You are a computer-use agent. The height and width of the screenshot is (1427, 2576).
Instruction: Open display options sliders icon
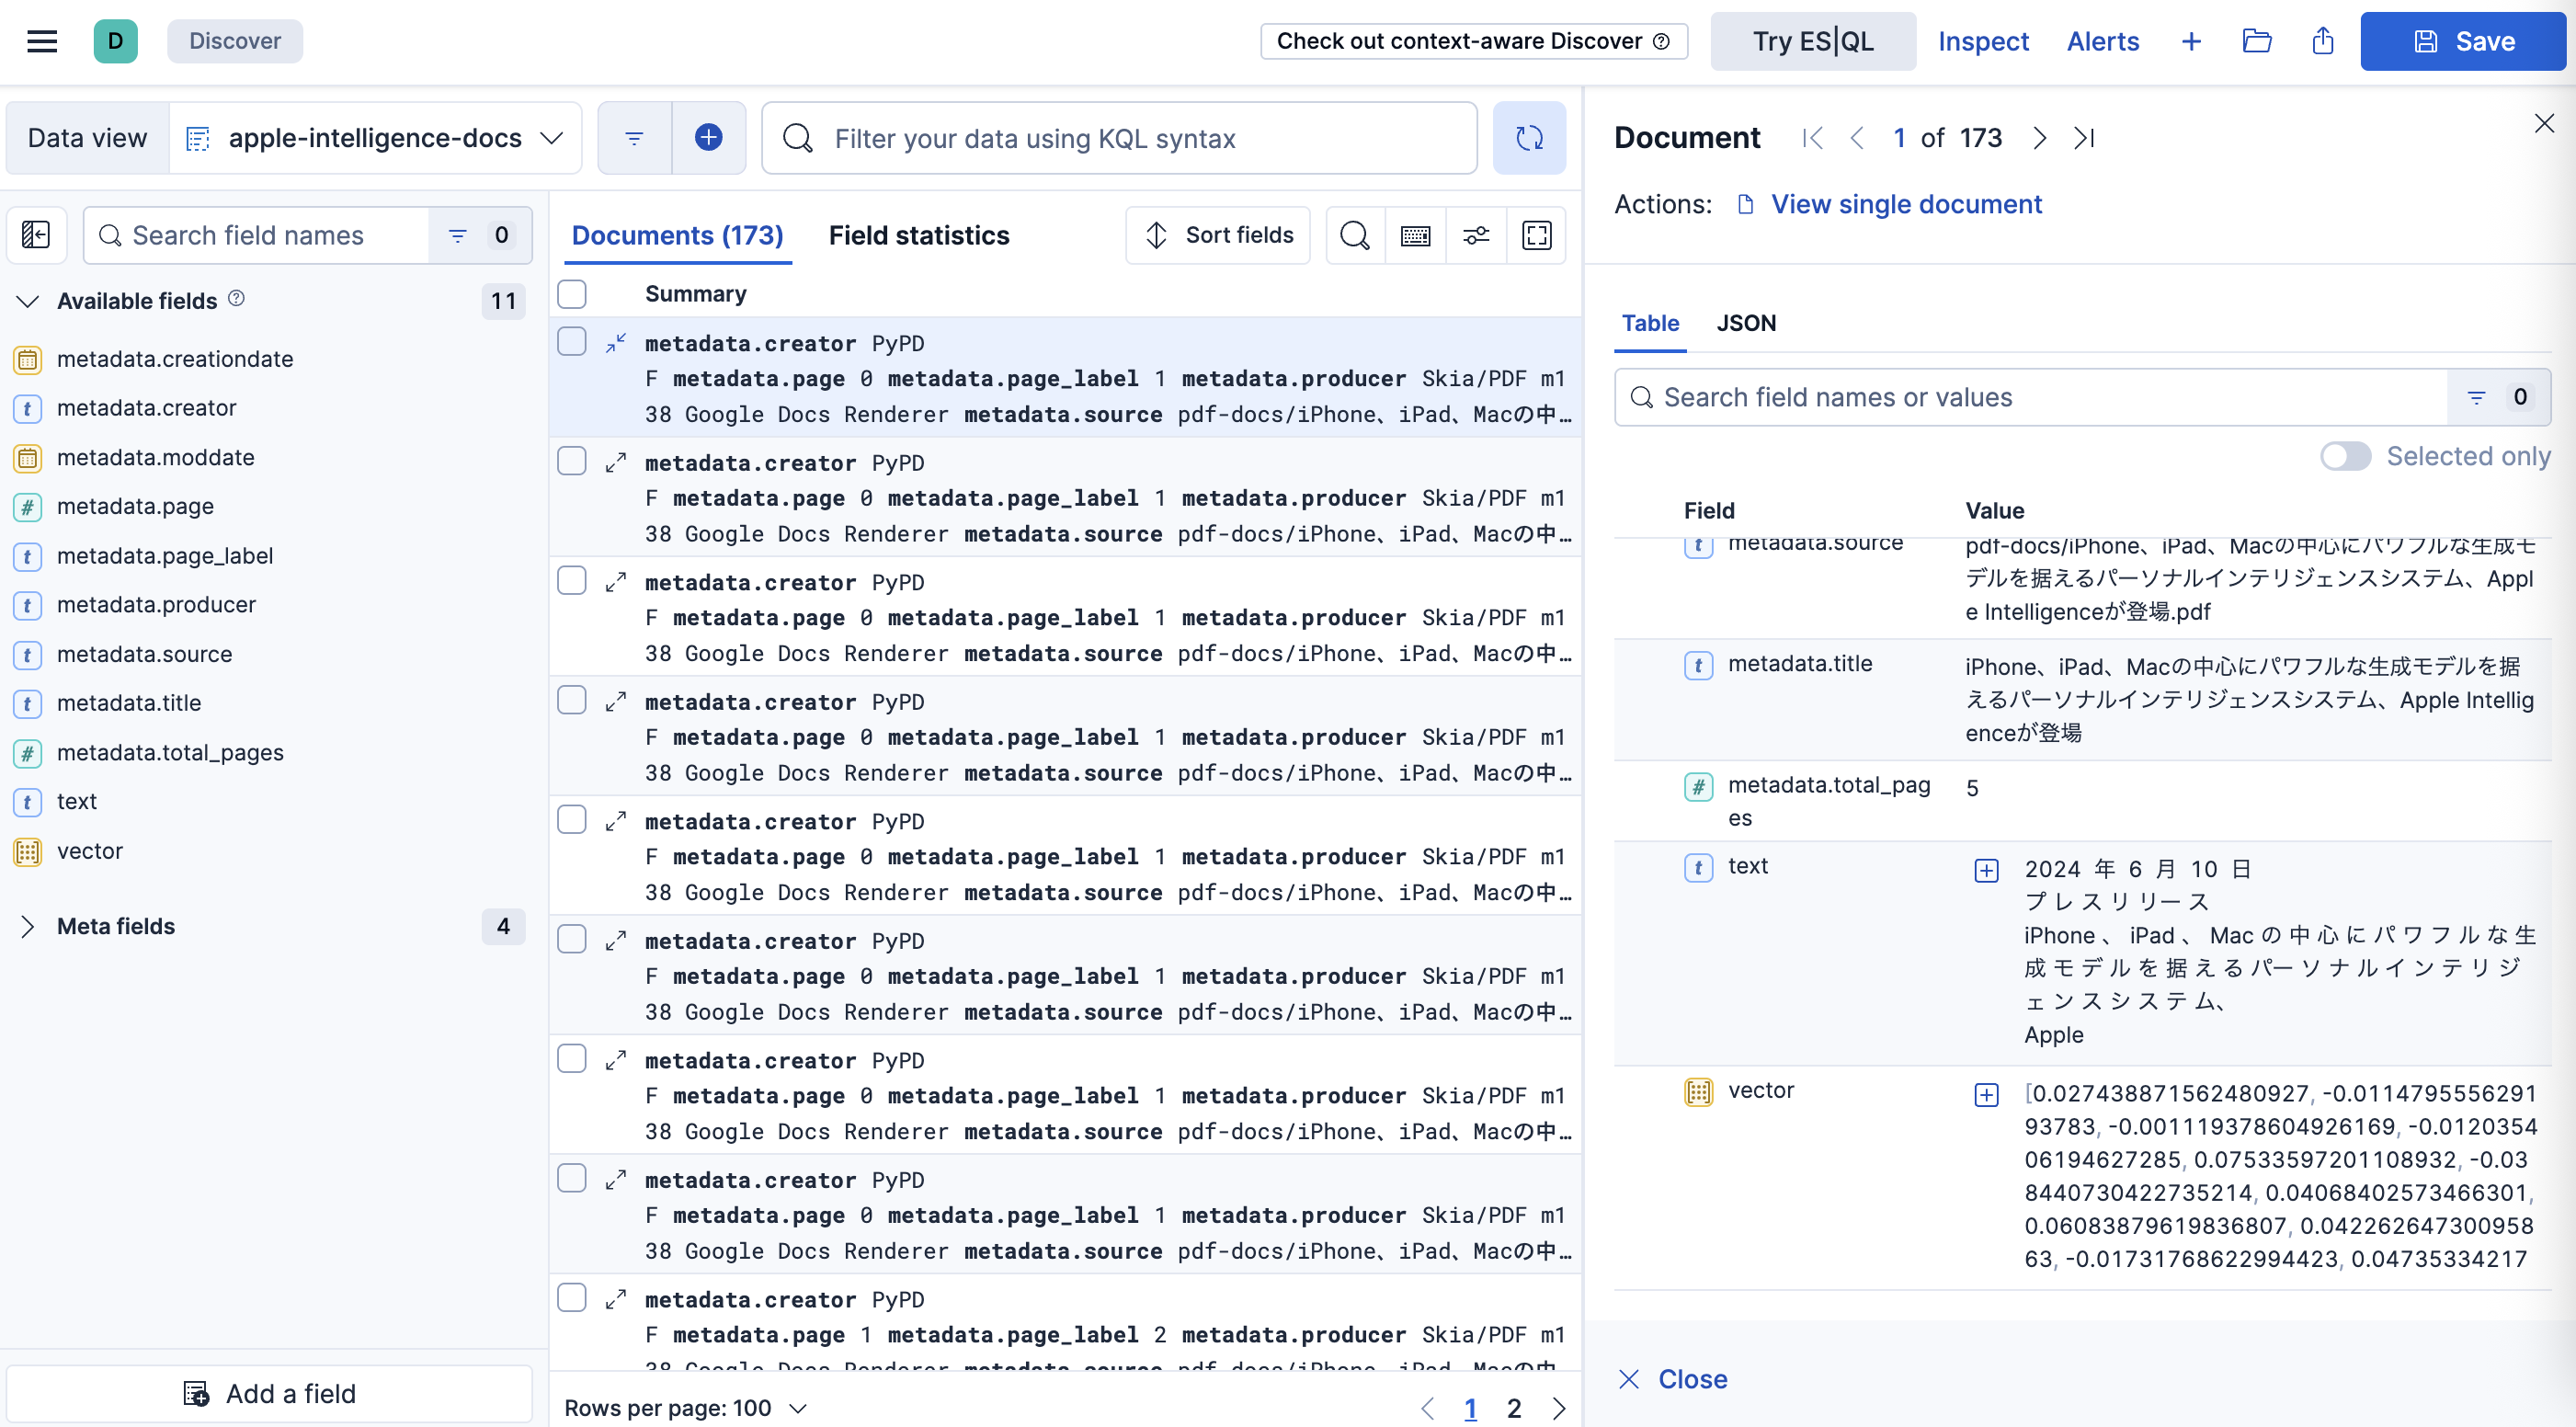(1475, 235)
